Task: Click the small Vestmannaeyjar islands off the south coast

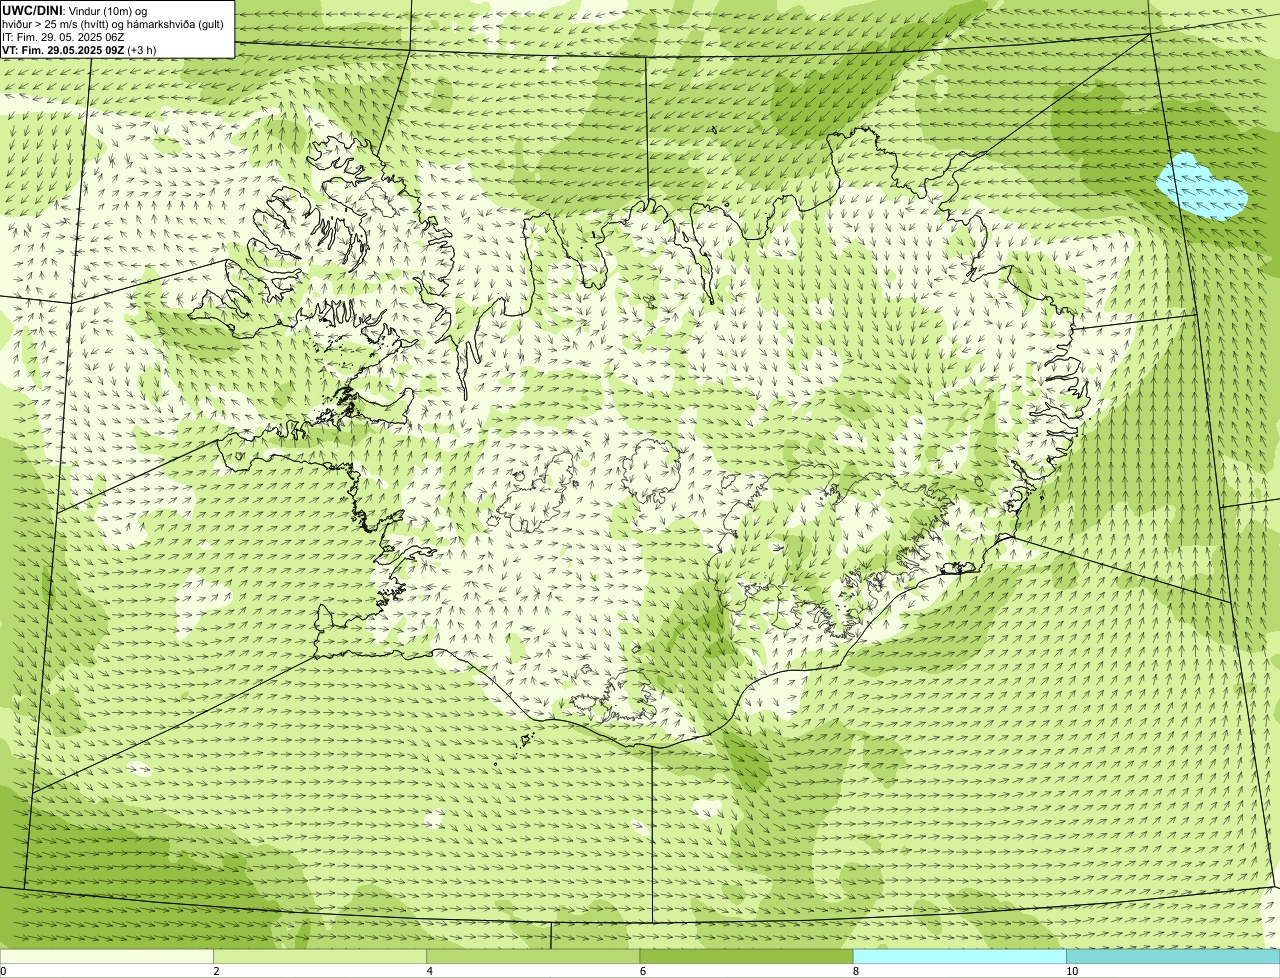Action: tap(525, 741)
